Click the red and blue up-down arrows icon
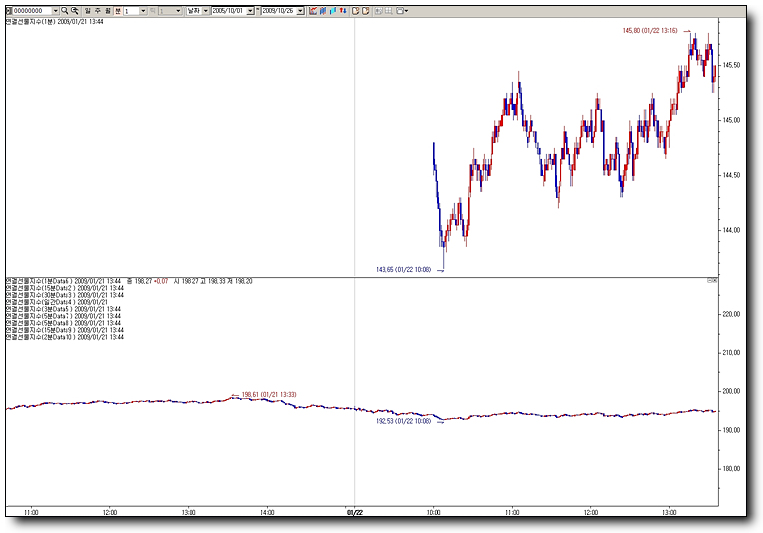This screenshot has height=533, width=763. click(343, 10)
